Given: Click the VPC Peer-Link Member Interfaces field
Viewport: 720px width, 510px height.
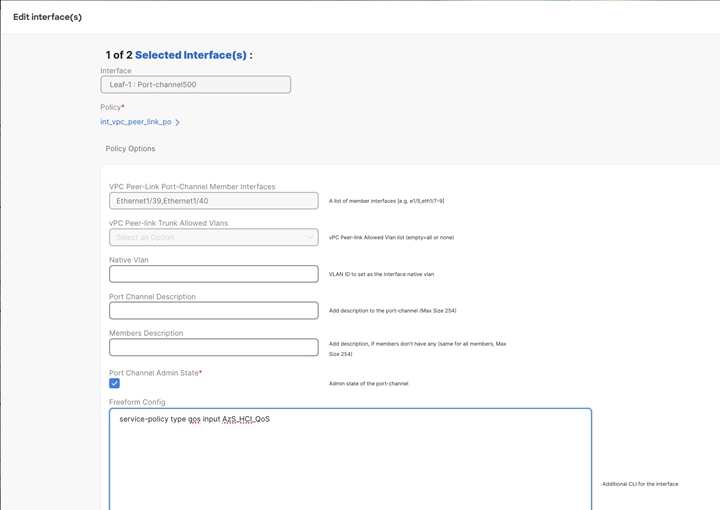Looking at the screenshot, I should point(214,201).
